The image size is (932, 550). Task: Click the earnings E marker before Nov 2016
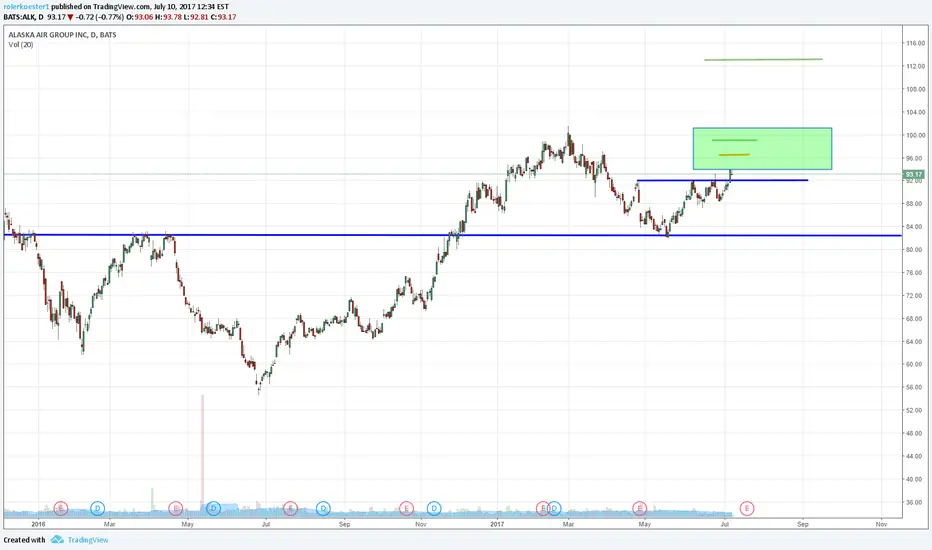click(406, 508)
